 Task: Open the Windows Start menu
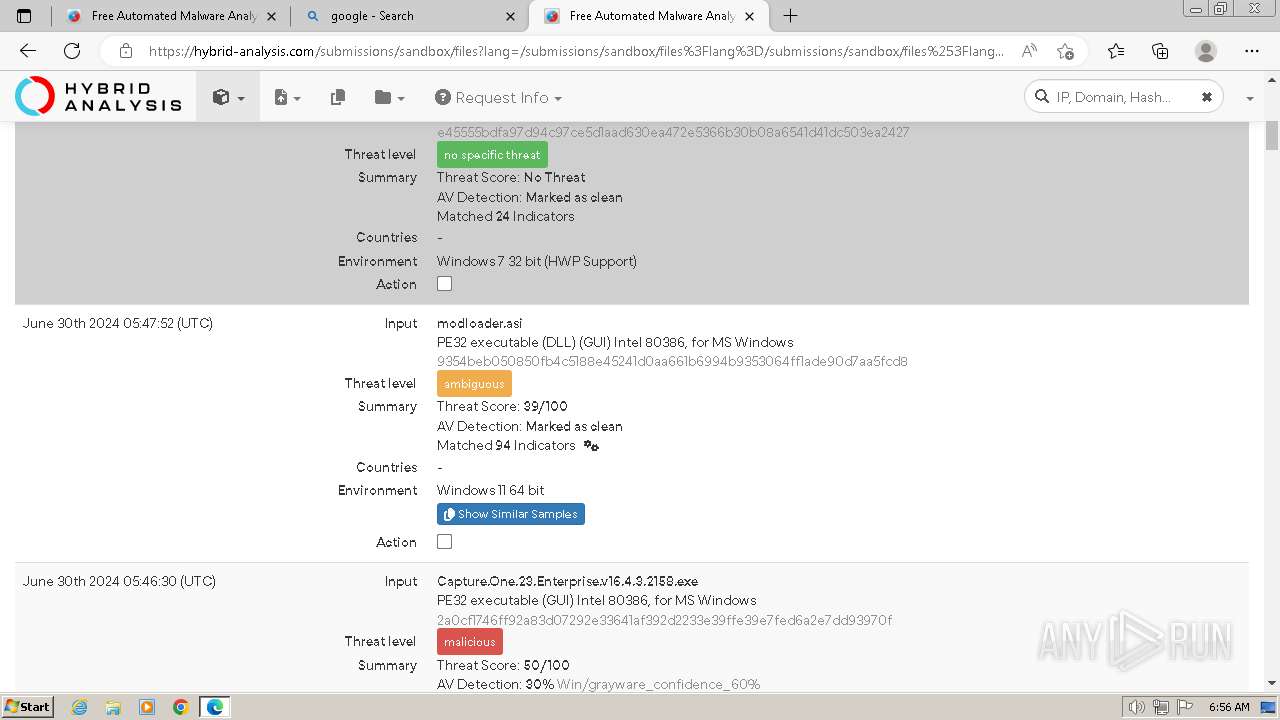pos(27,707)
